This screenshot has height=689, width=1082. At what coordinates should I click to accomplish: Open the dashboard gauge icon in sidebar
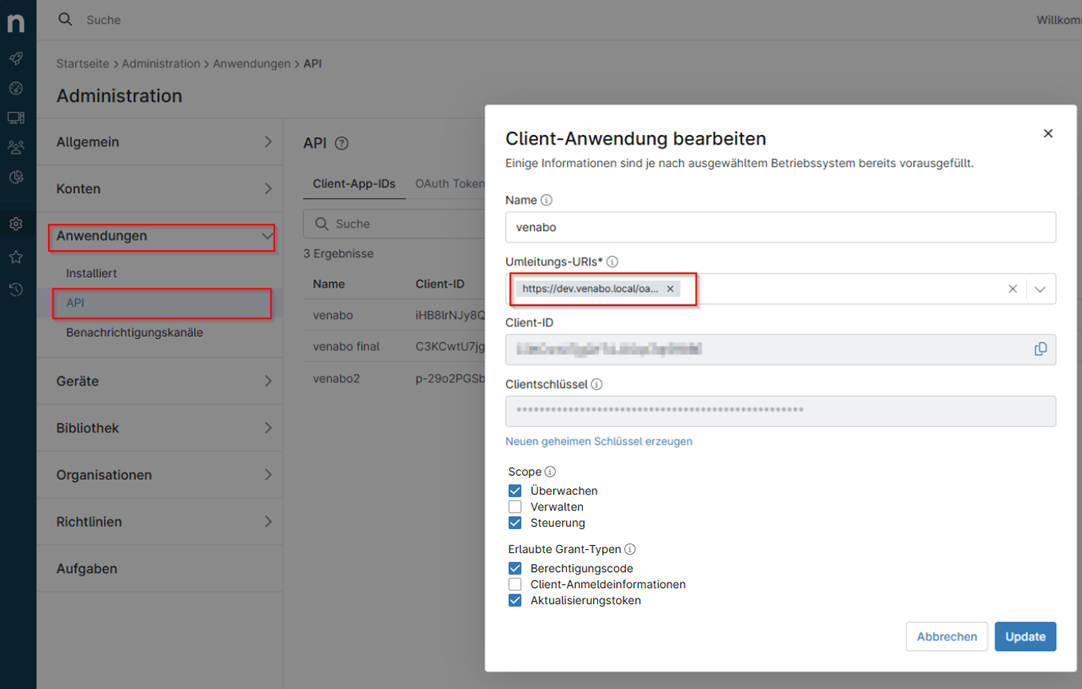click(x=16, y=88)
